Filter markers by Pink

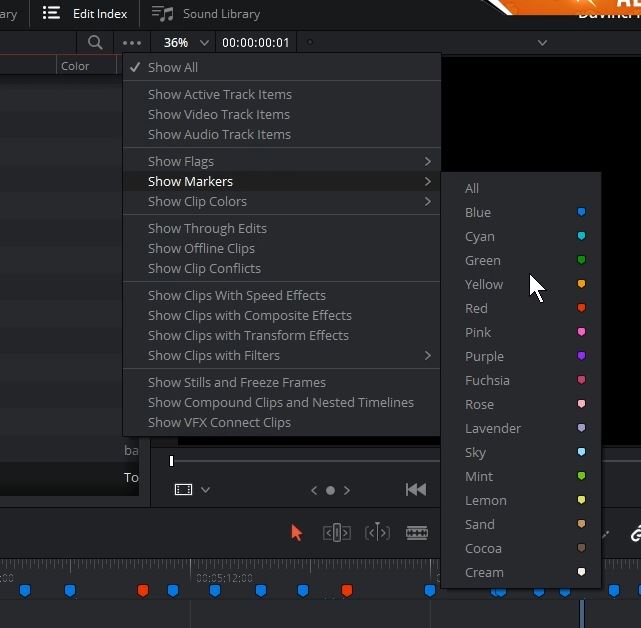tap(521, 332)
